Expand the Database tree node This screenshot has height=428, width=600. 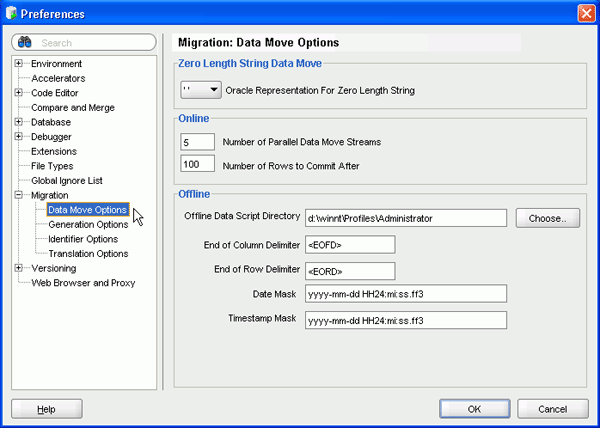pyautogui.click(x=19, y=122)
